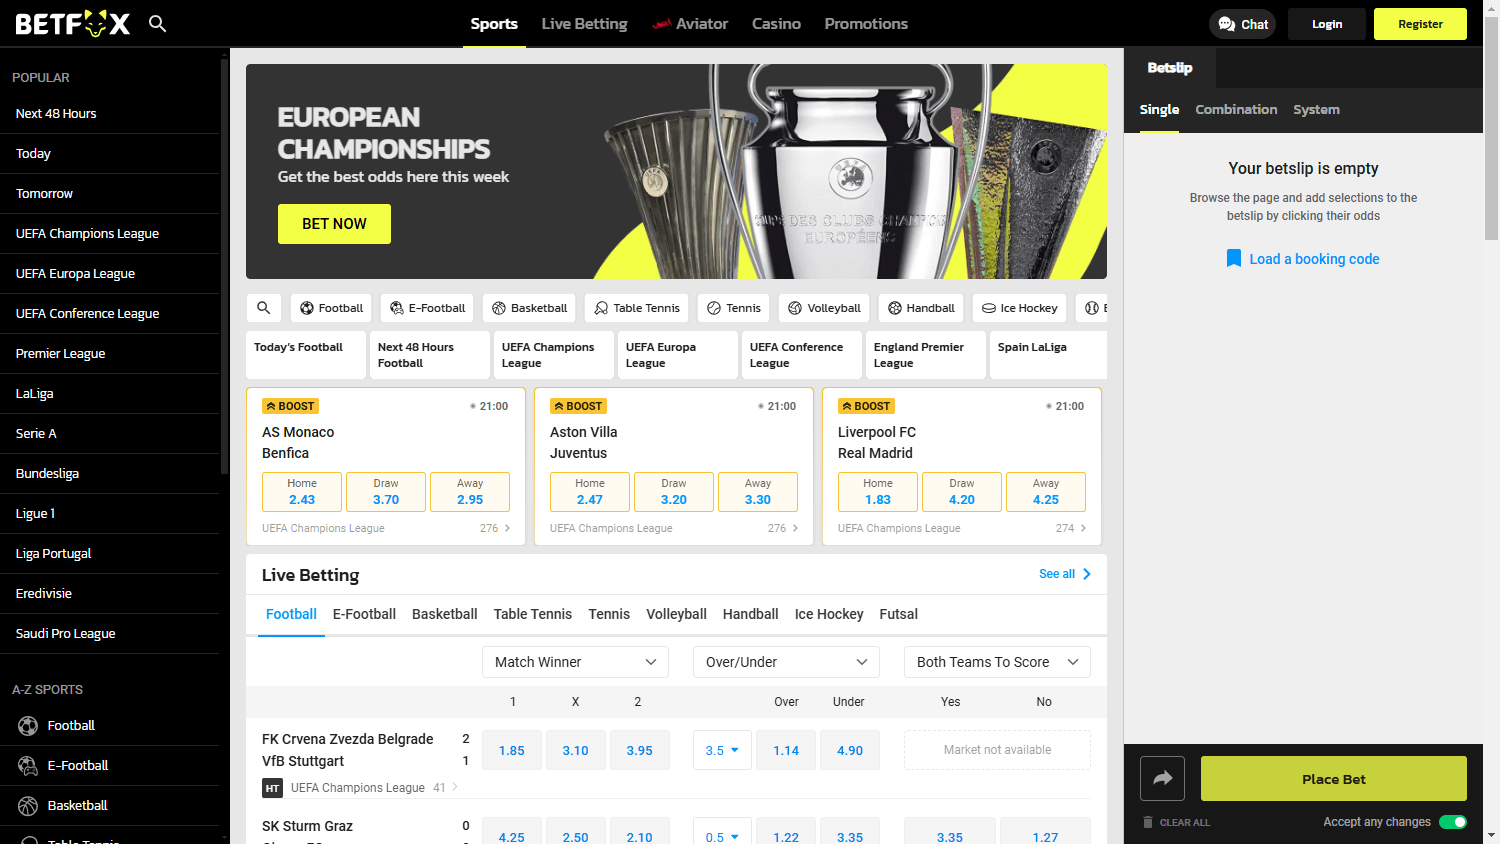Click HT badge for Crvena Zvezda match
Viewport: 1500px width, 844px height.
click(x=272, y=788)
